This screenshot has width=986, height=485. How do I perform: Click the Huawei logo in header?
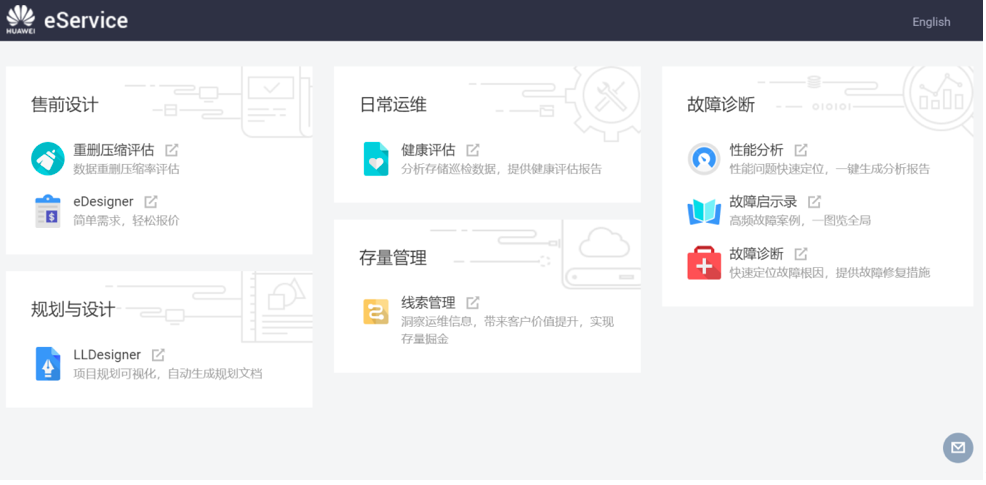21,20
